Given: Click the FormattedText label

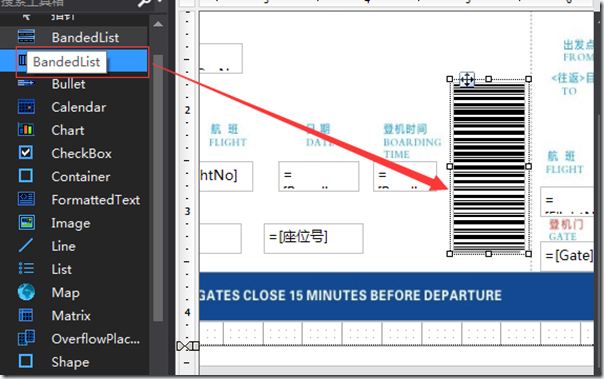Looking at the screenshot, I should tap(96, 200).
